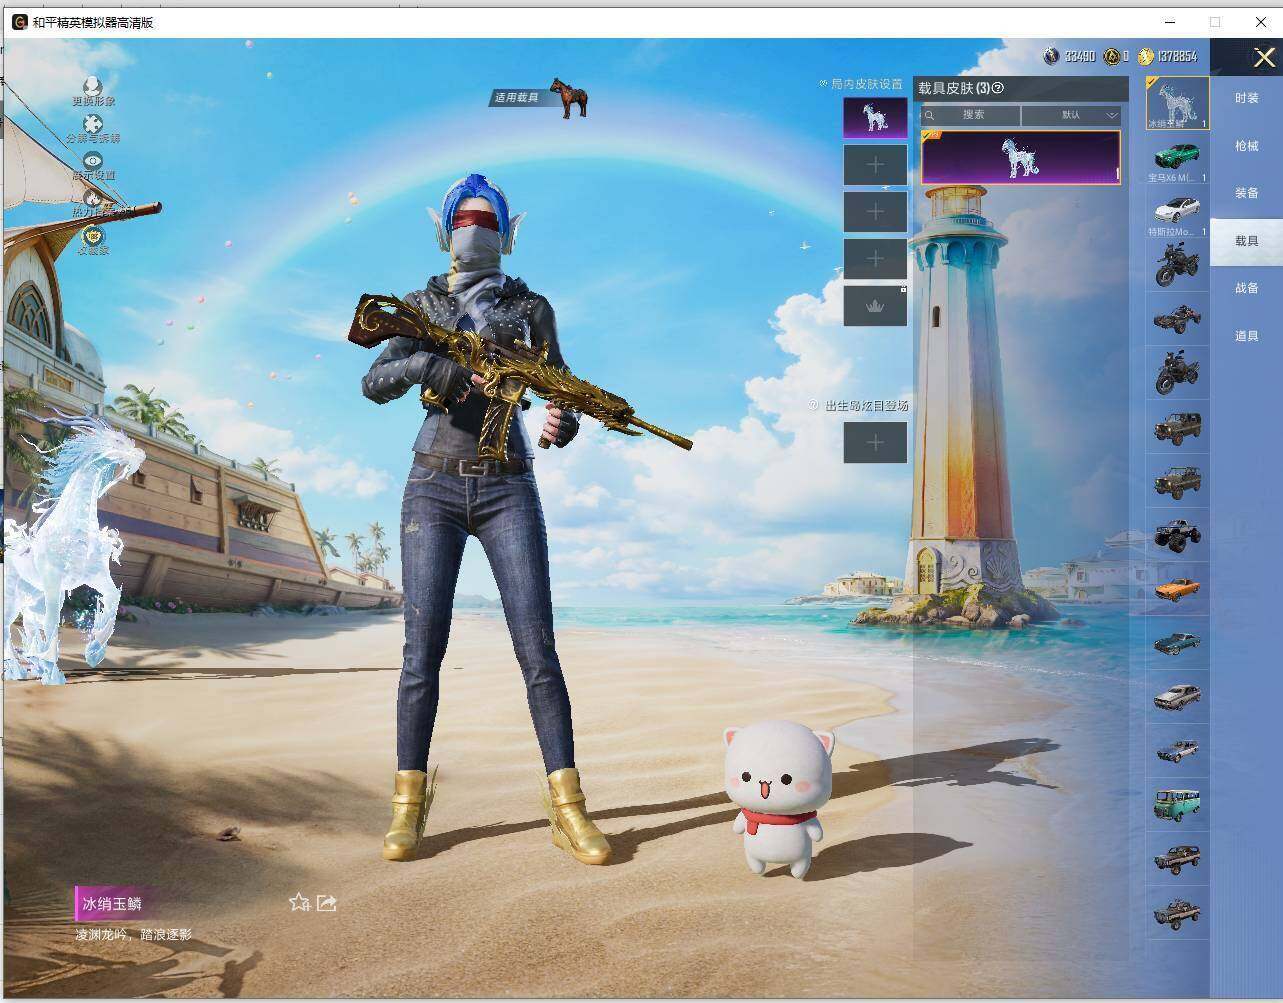This screenshot has height=1003, width=1283.
Task: Select the 载具 tab
Action: pos(1246,241)
